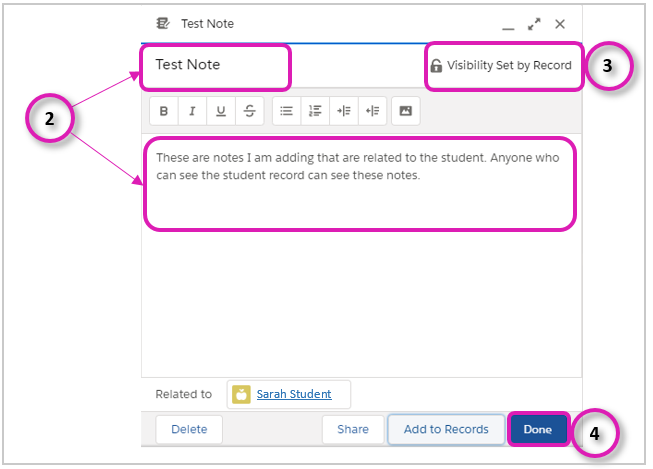Viewport: 653px width, 469px height.
Task: Click Done to save the note
Action: point(538,429)
